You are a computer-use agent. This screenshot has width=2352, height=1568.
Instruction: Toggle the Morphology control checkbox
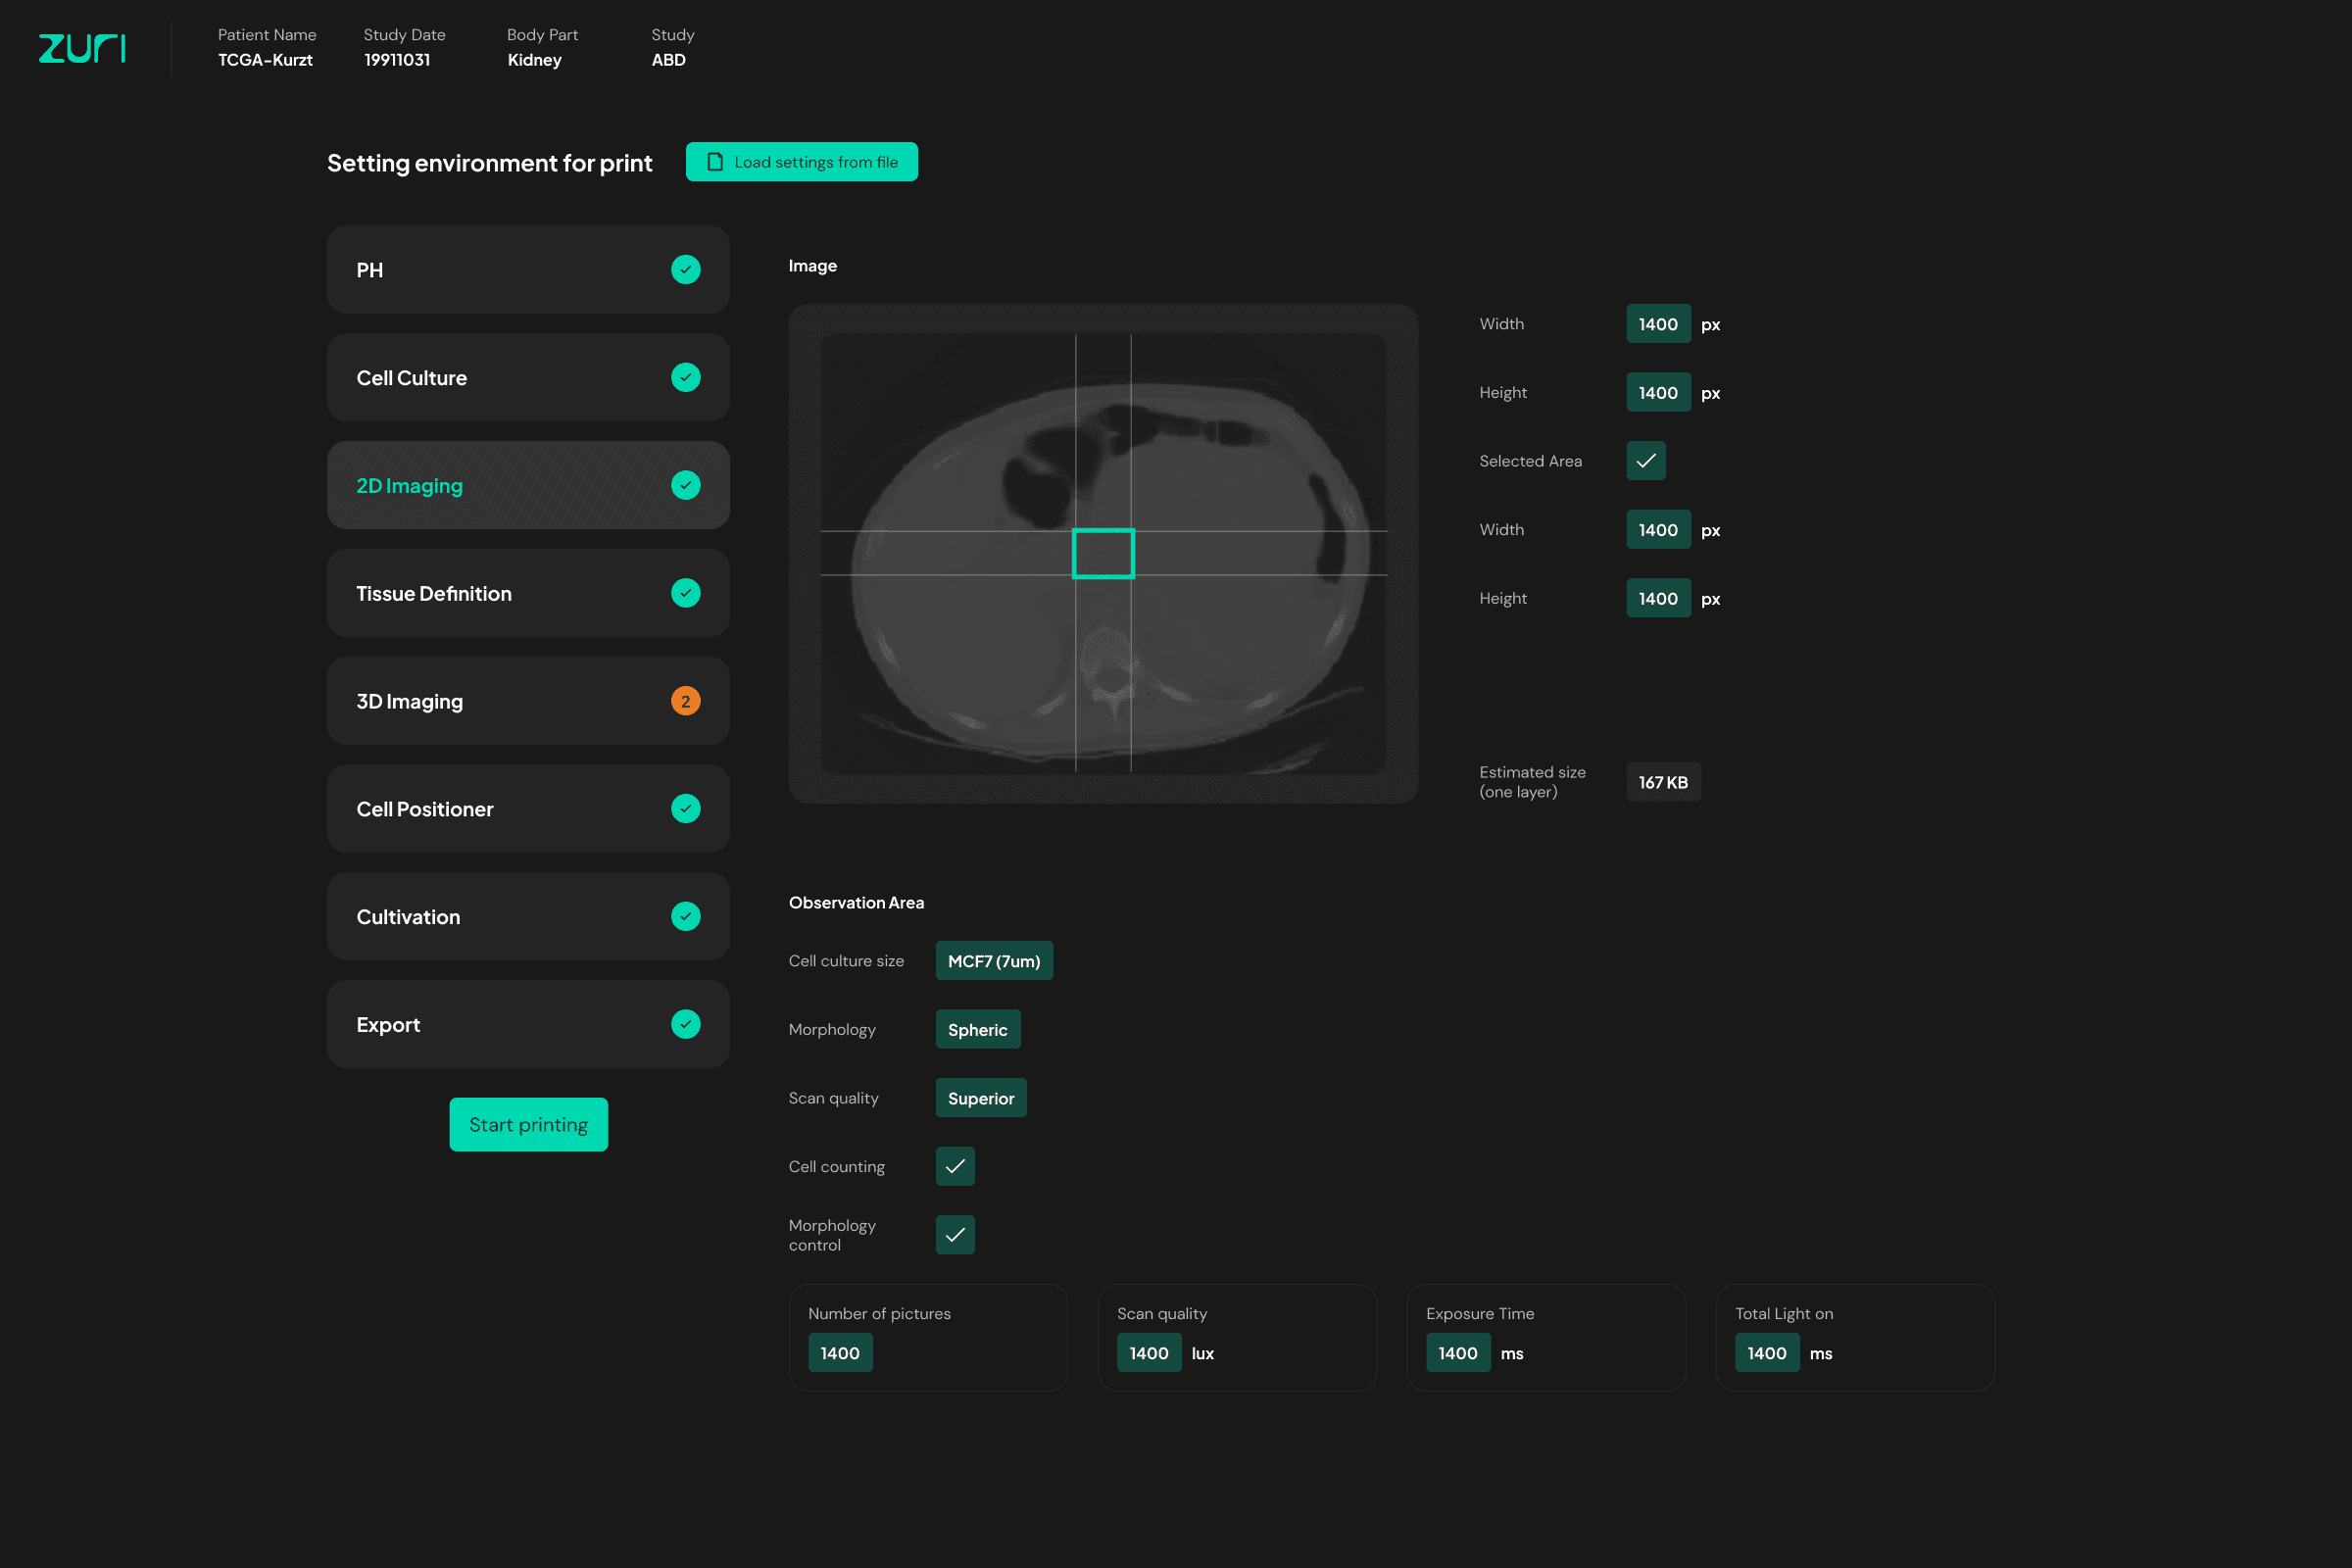955,1235
